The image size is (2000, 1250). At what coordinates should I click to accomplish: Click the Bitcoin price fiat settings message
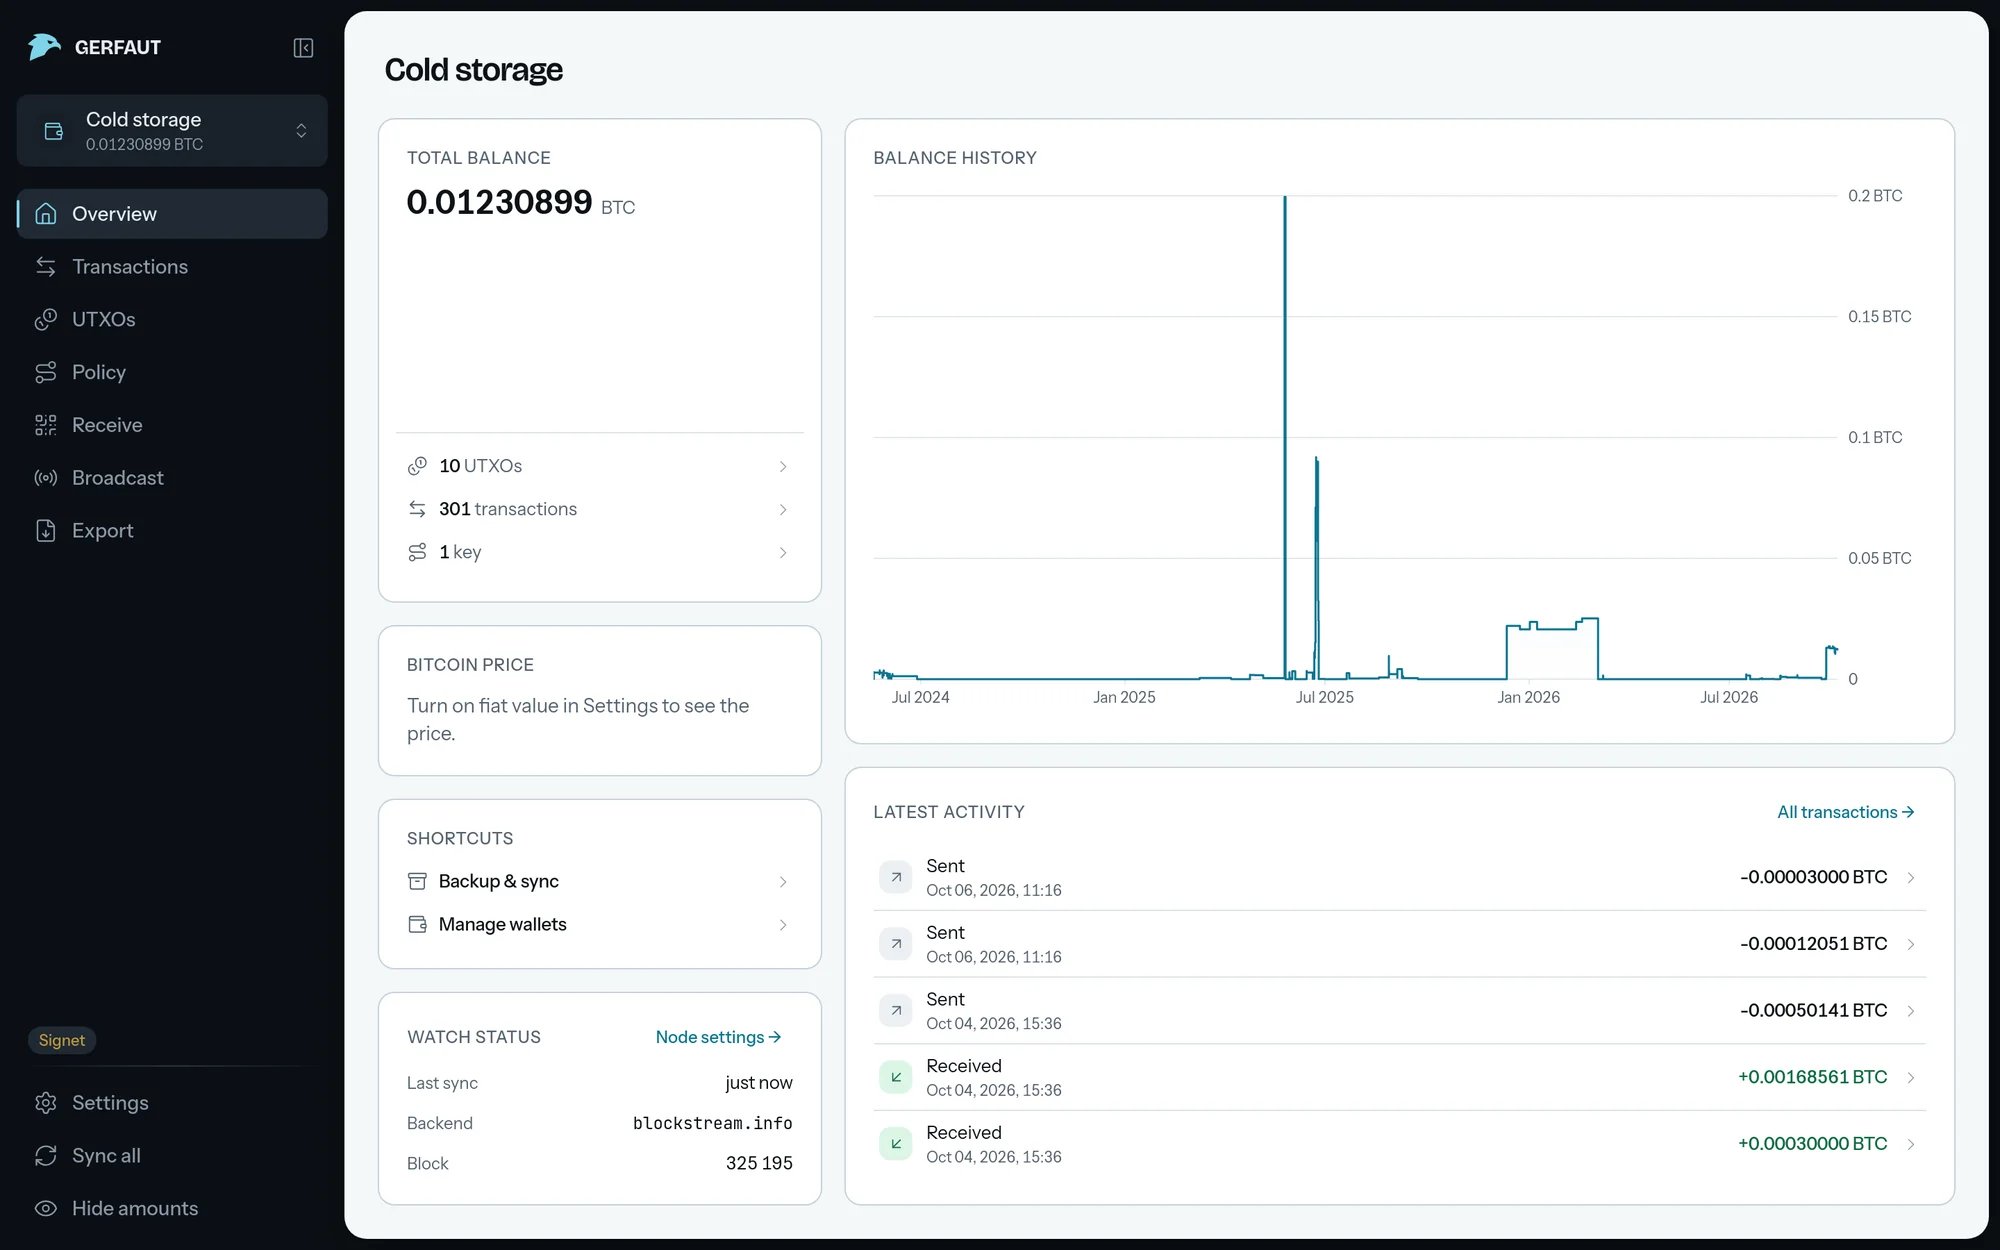pos(578,720)
